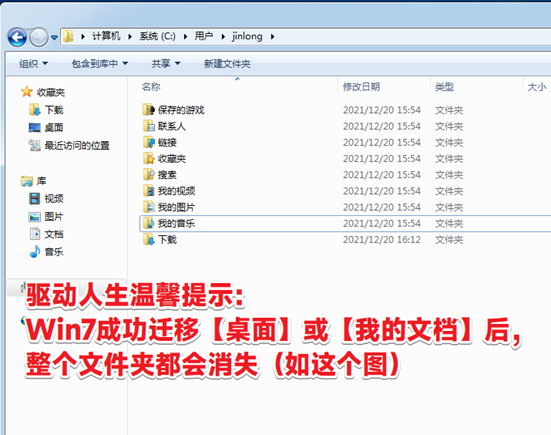Screen dimensions: 551x435
Task: Expand the arrow before 计算机 in path
Action: (83, 37)
